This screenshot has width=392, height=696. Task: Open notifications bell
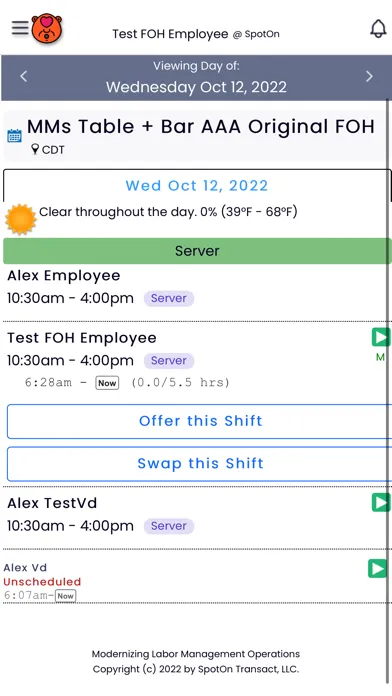tap(378, 29)
